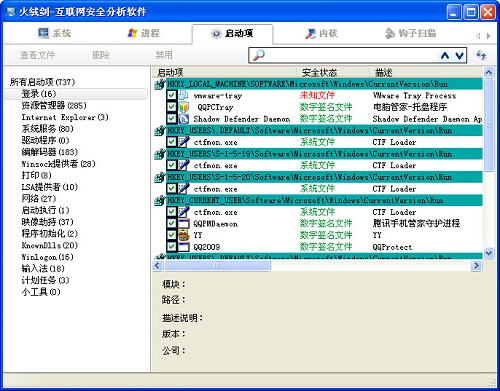Open the 内核 tab
The image size is (500, 391).
pyautogui.click(x=321, y=33)
